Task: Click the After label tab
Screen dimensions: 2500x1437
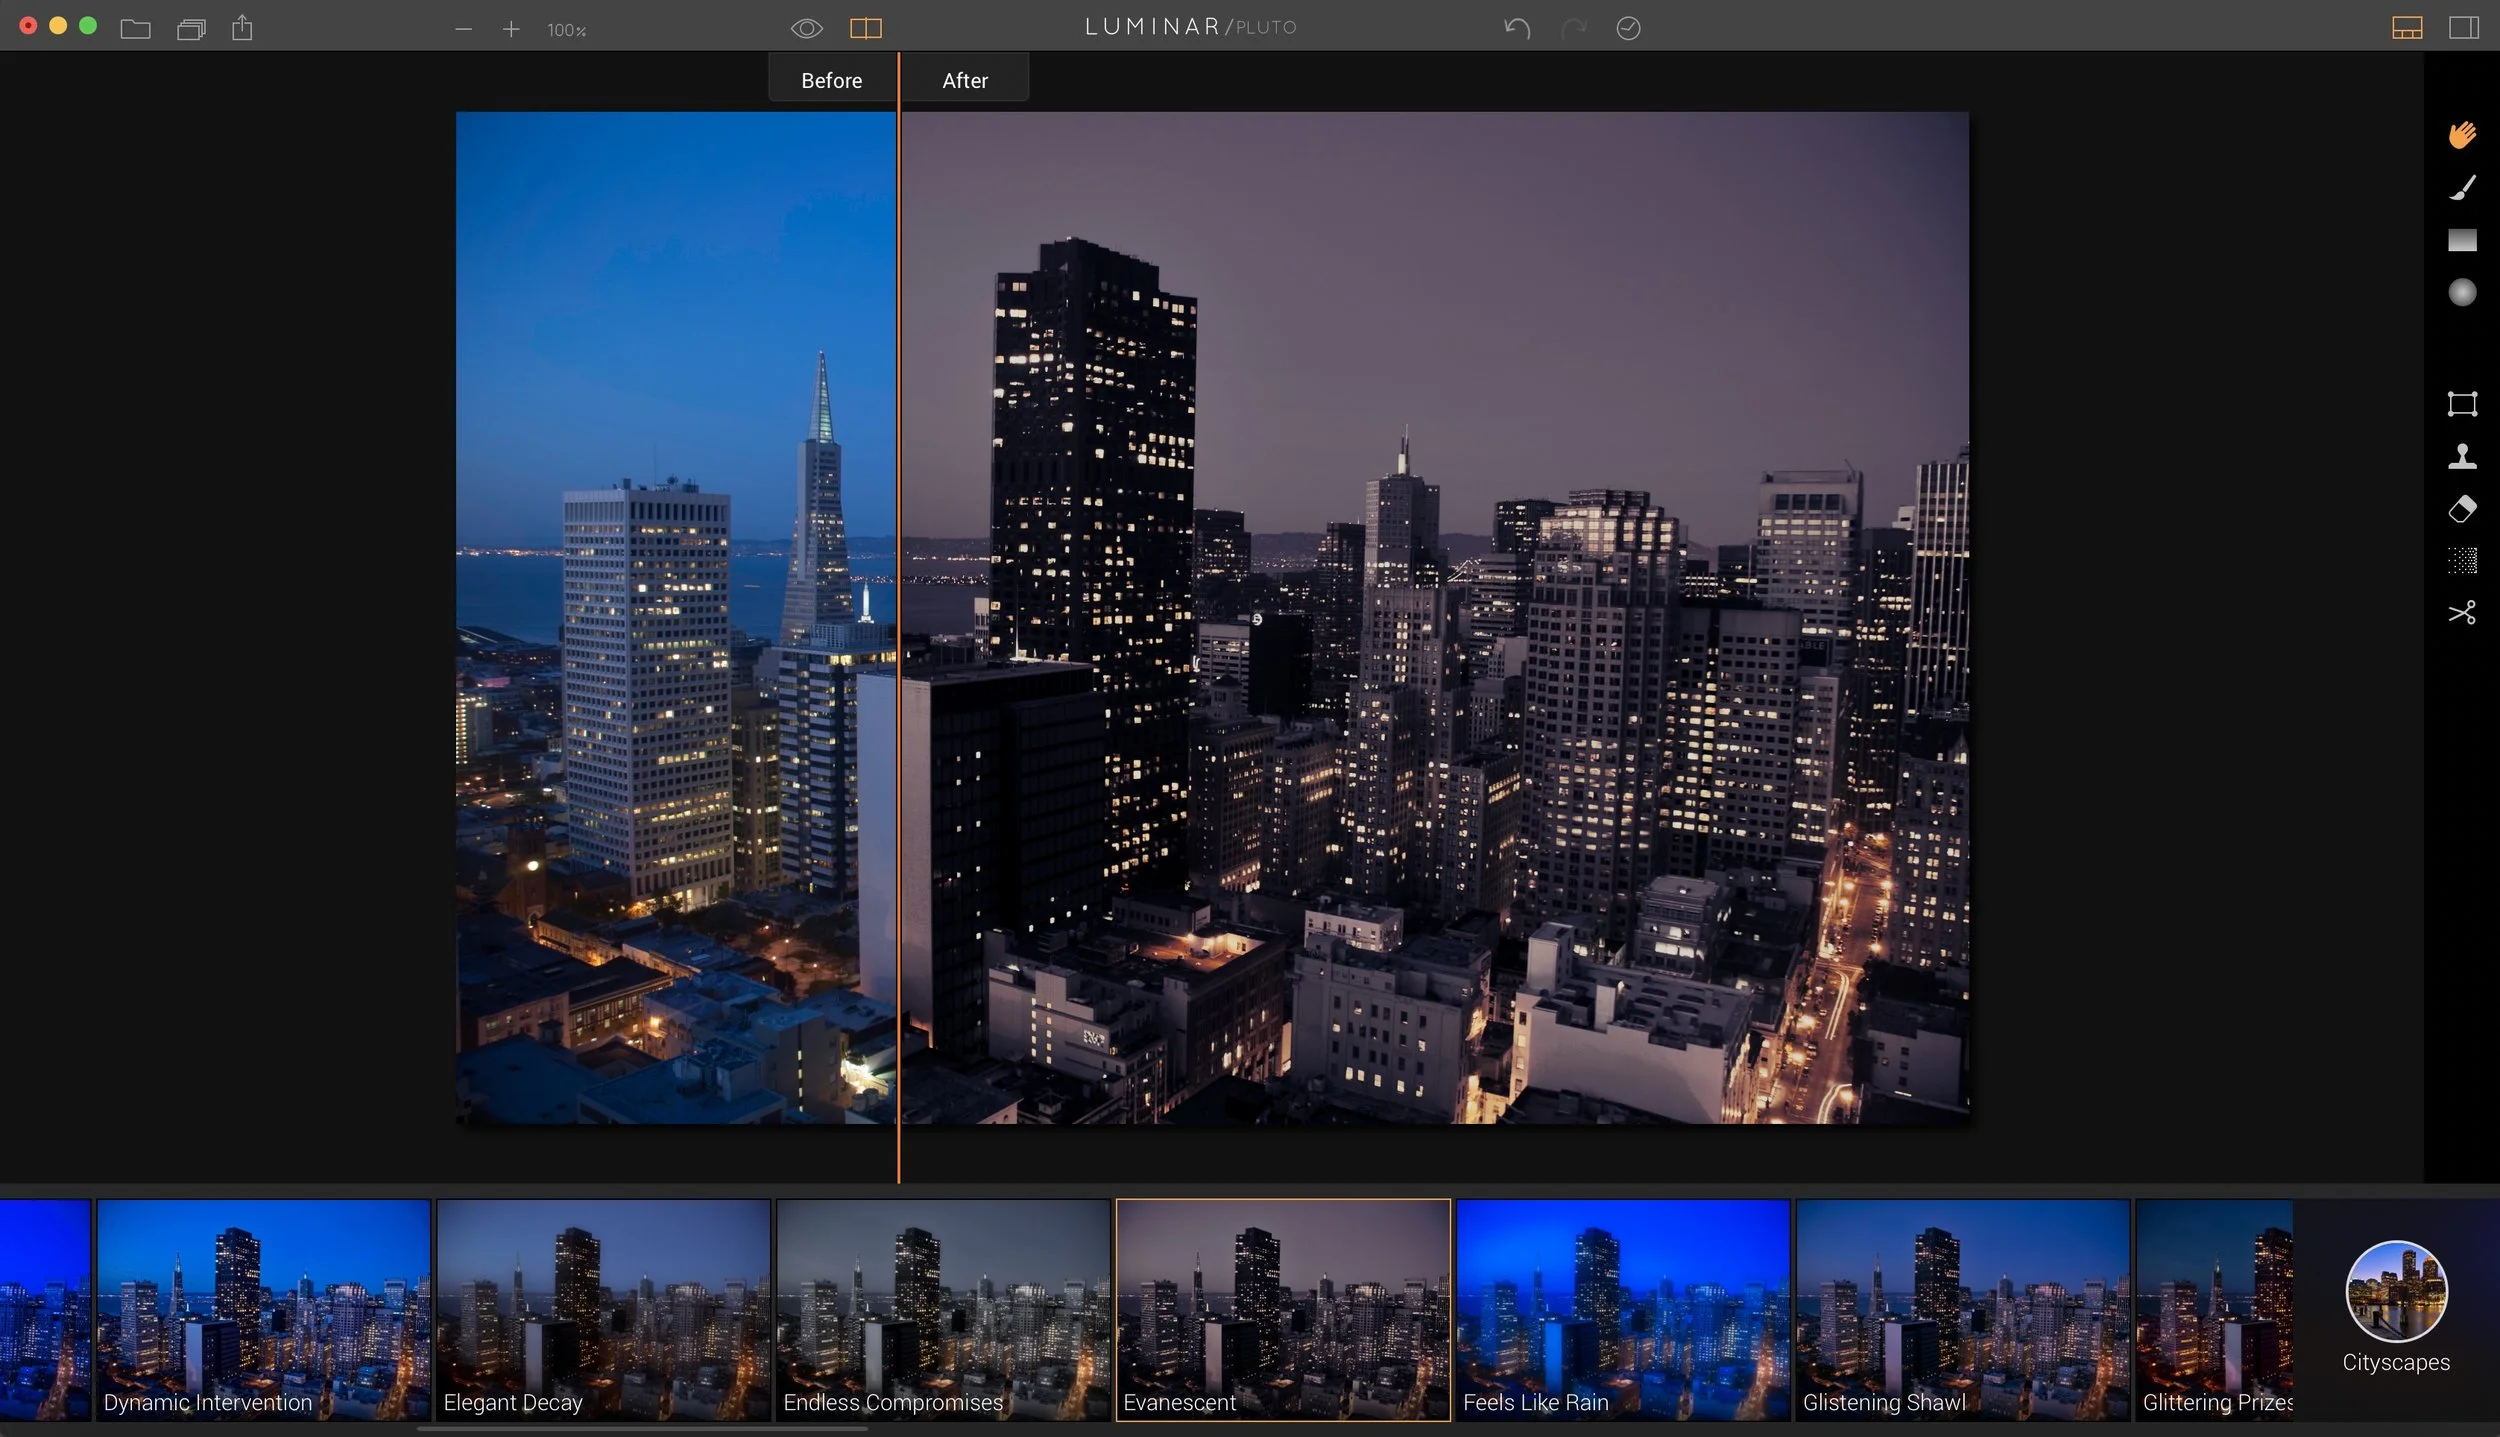Action: 964,80
